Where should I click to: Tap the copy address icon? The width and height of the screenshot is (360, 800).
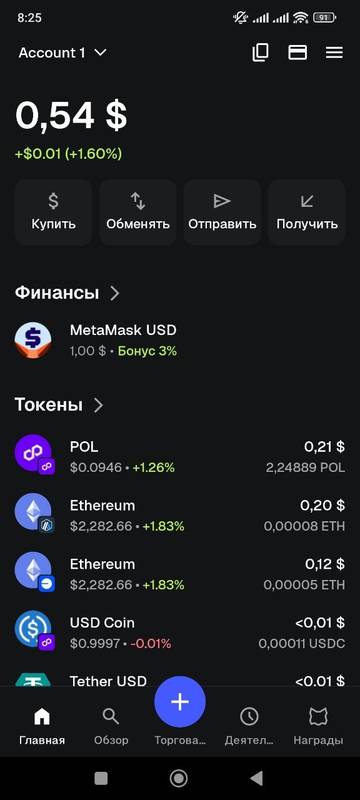click(x=261, y=53)
